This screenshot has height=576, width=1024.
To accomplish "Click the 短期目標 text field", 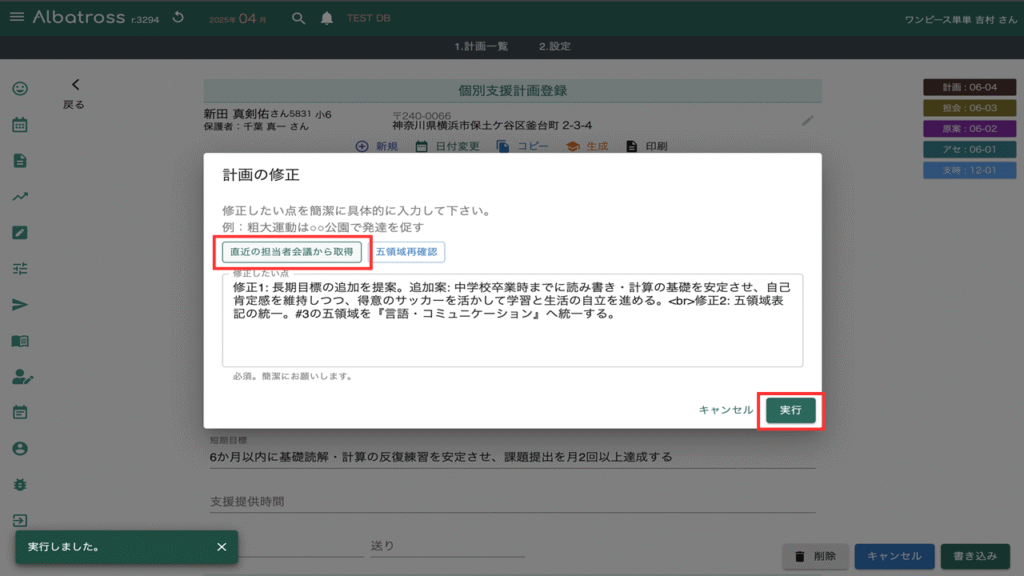I will (x=512, y=456).
